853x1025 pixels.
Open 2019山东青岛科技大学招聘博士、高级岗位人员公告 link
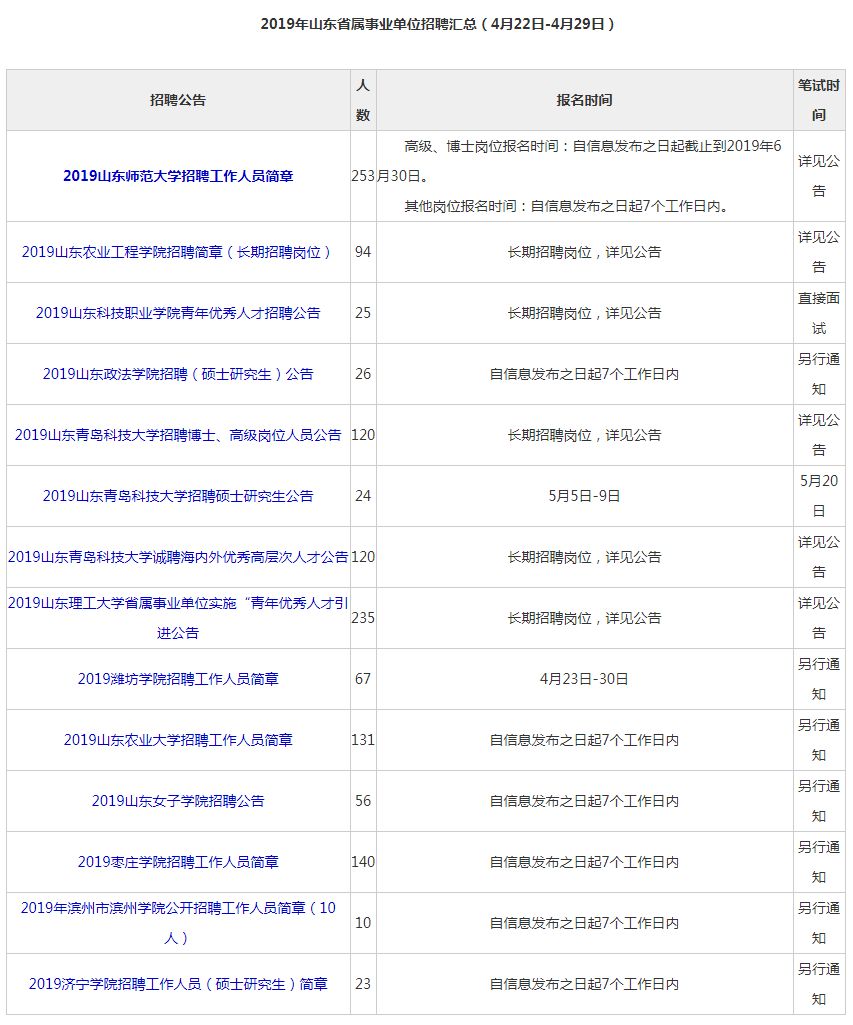pyautogui.click(x=178, y=435)
